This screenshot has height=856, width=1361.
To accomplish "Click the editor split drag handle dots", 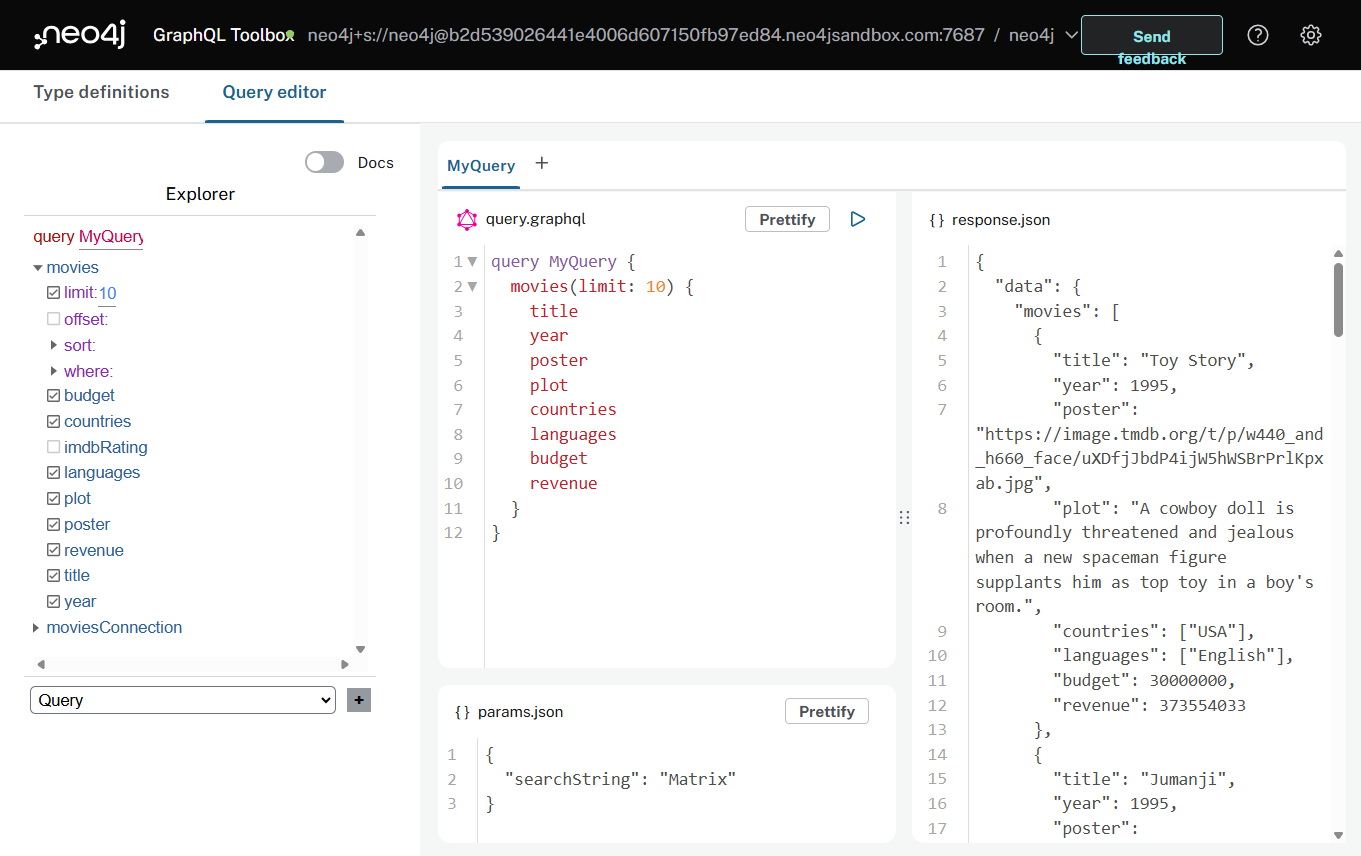I will pyautogui.click(x=904, y=517).
